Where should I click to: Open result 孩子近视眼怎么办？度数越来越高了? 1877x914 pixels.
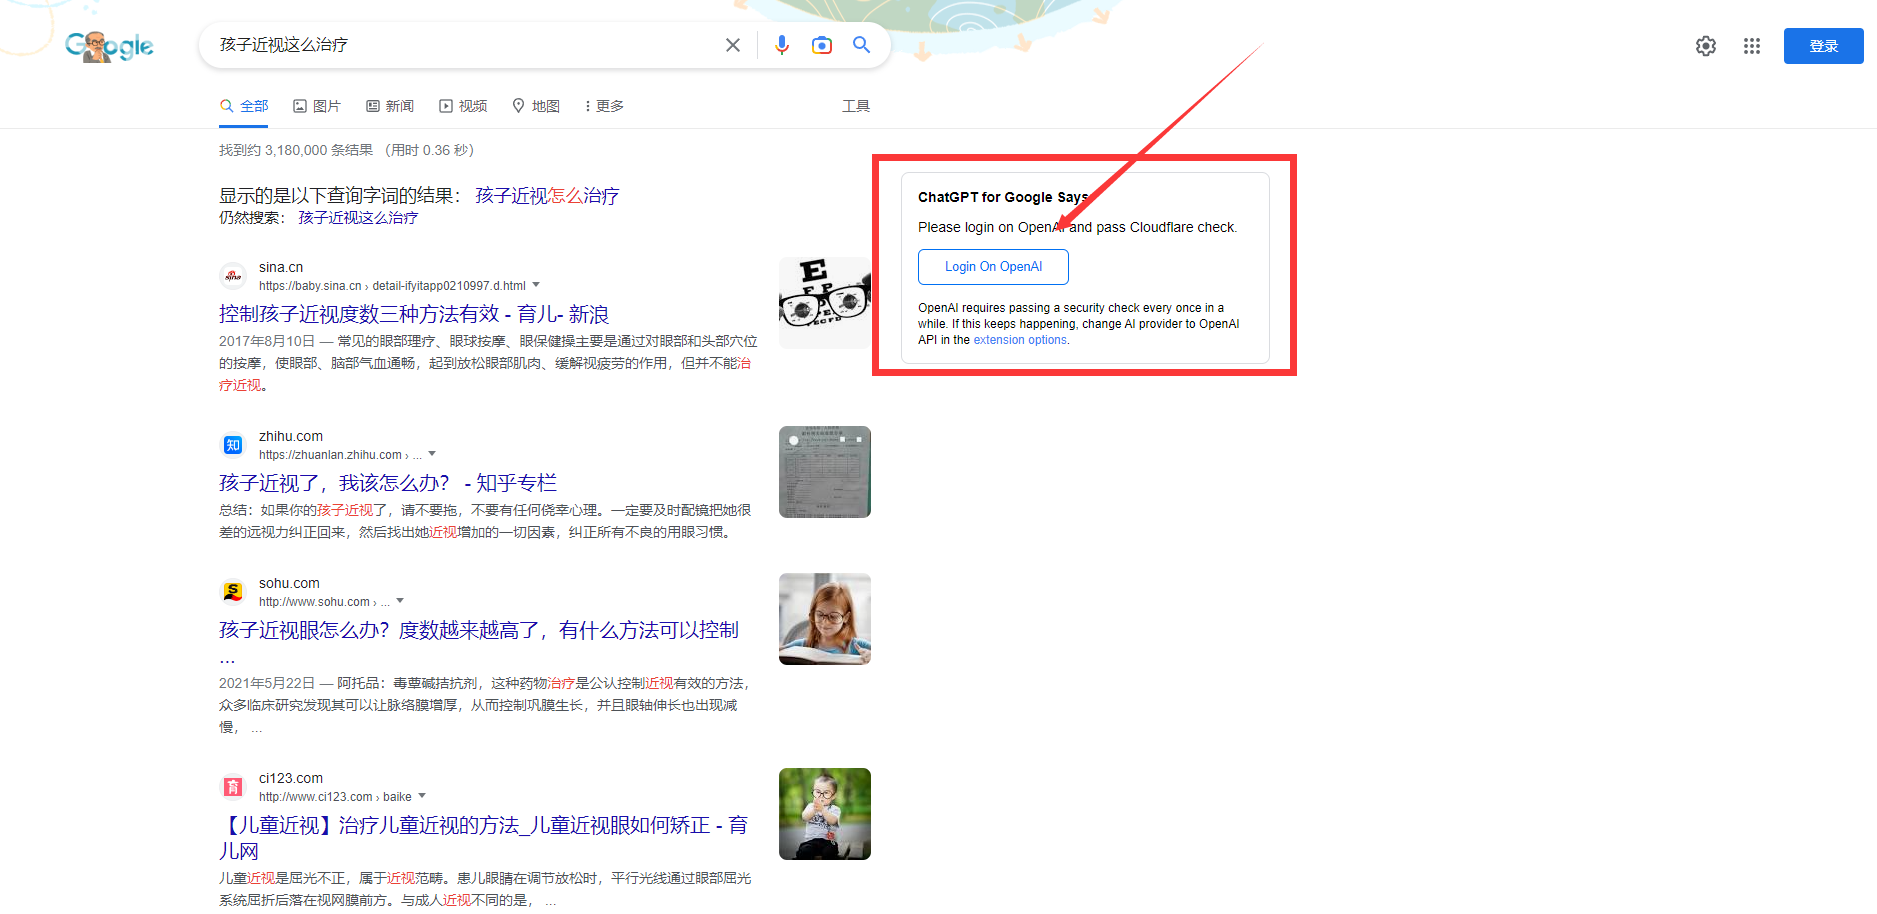pyautogui.click(x=479, y=630)
